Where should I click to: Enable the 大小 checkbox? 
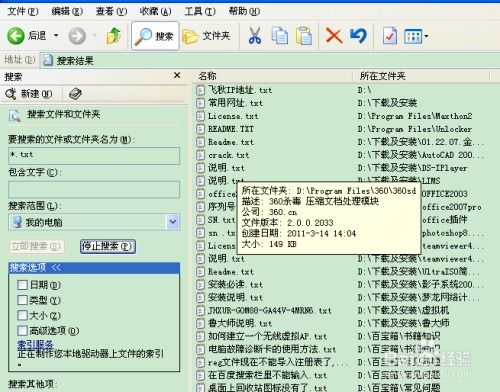(x=23, y=315)
